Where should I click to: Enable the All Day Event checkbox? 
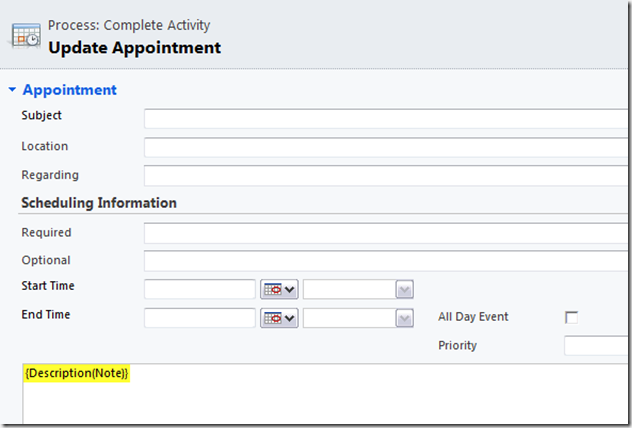[x=572, y=317]
